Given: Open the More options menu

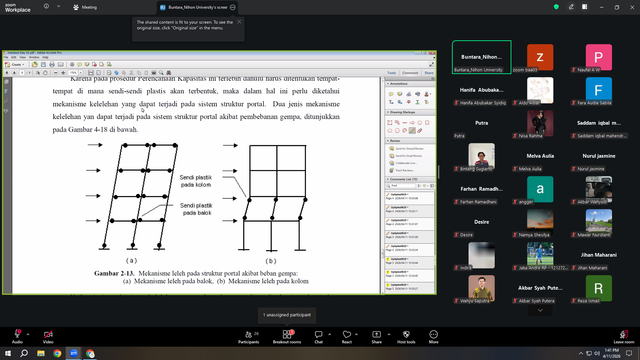Looking at the screenshot, I should click(x=433, y=336).
